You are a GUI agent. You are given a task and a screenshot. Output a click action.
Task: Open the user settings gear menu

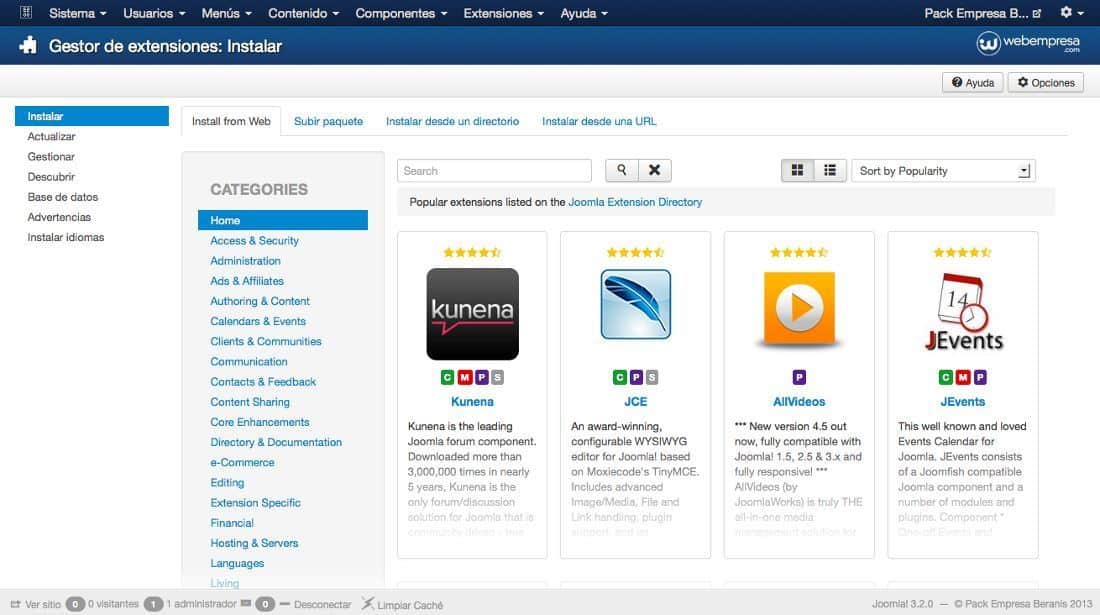tap(1071, 13)
